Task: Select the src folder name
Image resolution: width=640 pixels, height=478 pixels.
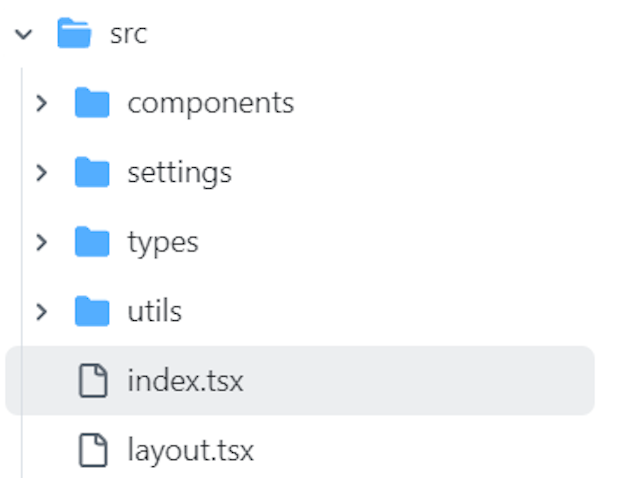Action: pos(129,34)
